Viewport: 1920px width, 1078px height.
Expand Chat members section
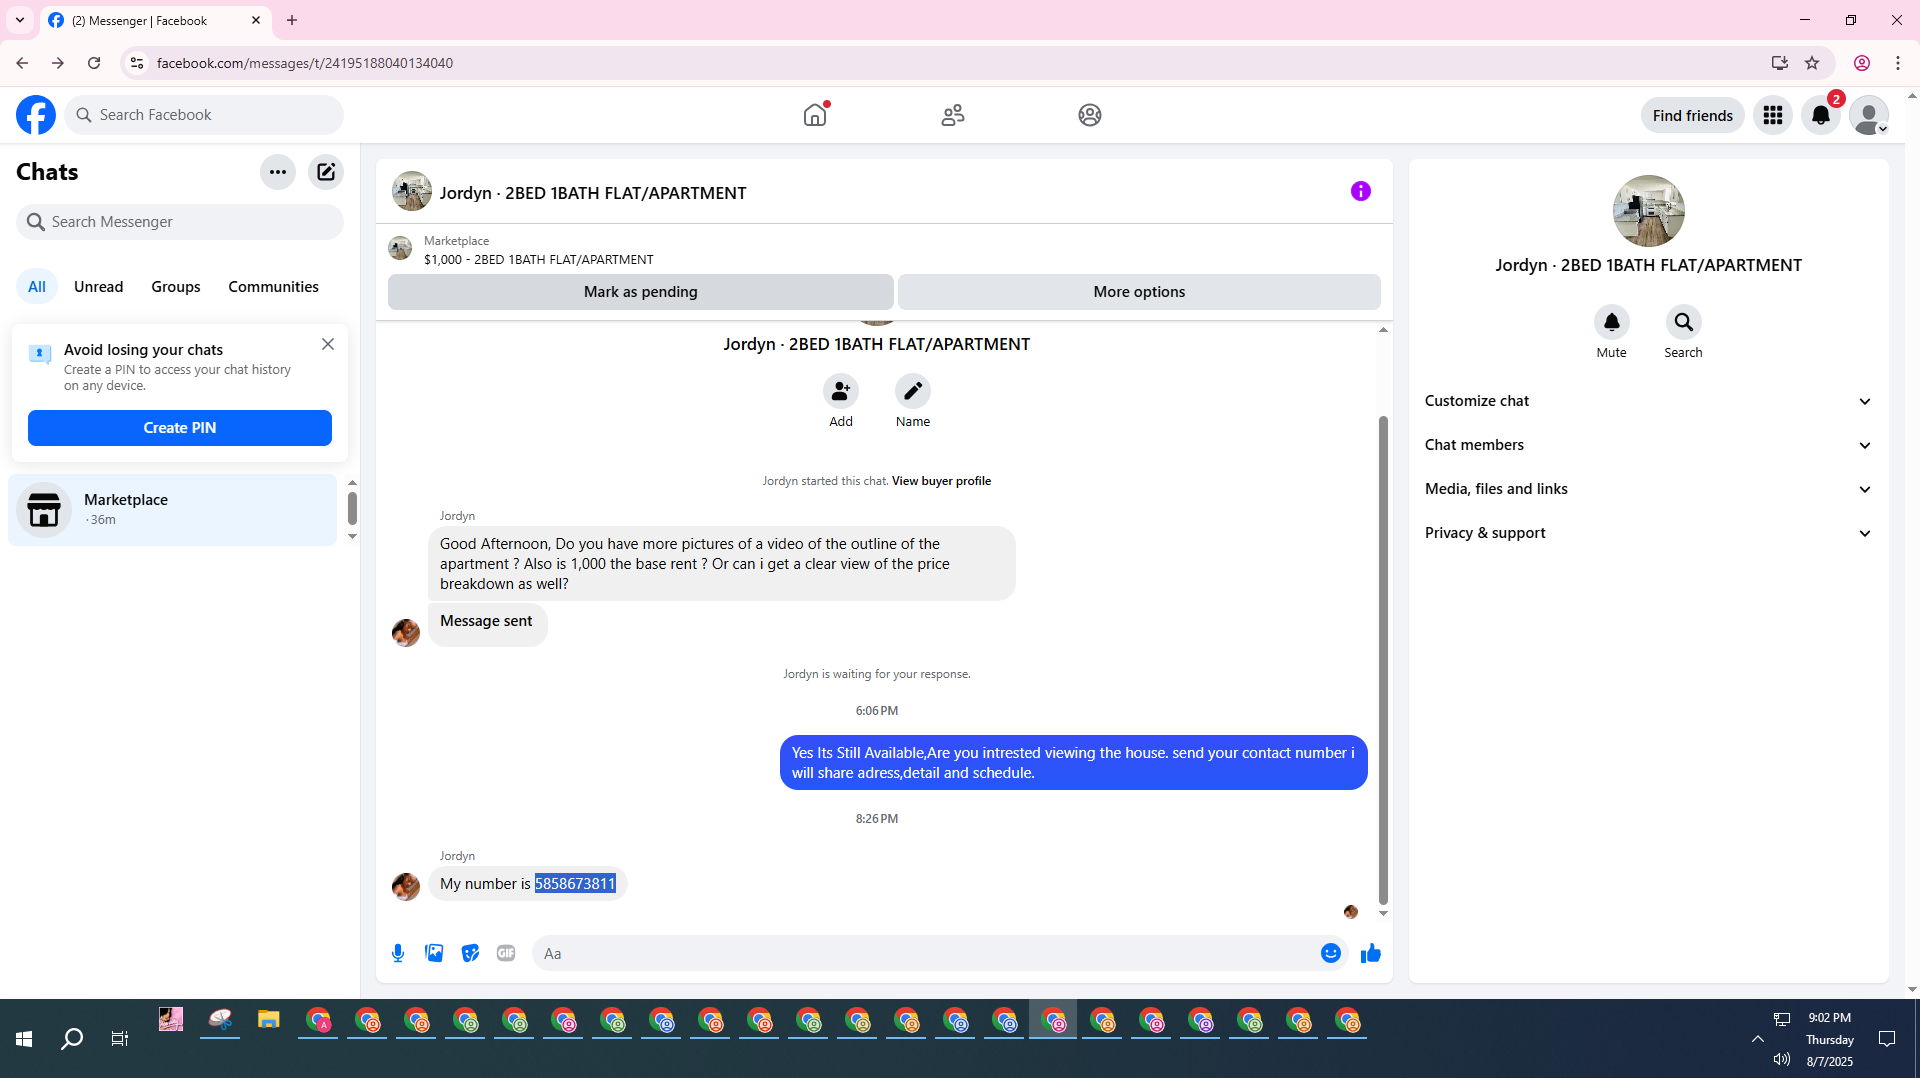(1648, 445)
